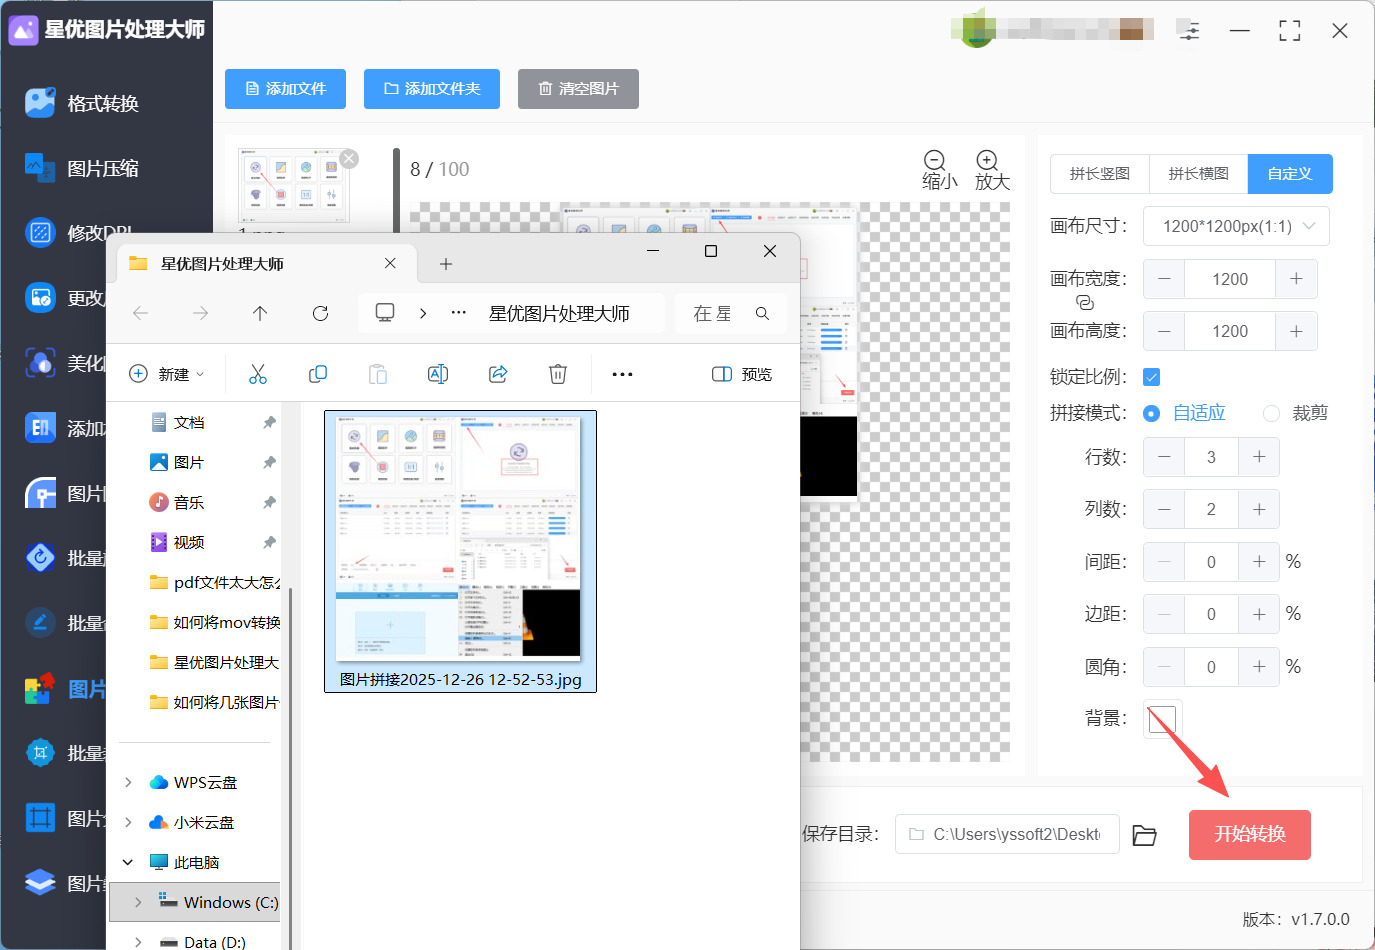The width and height of the screenshot is (1375, 950).
Task: Select the 裁剪 radio button
Action: 1271,414
